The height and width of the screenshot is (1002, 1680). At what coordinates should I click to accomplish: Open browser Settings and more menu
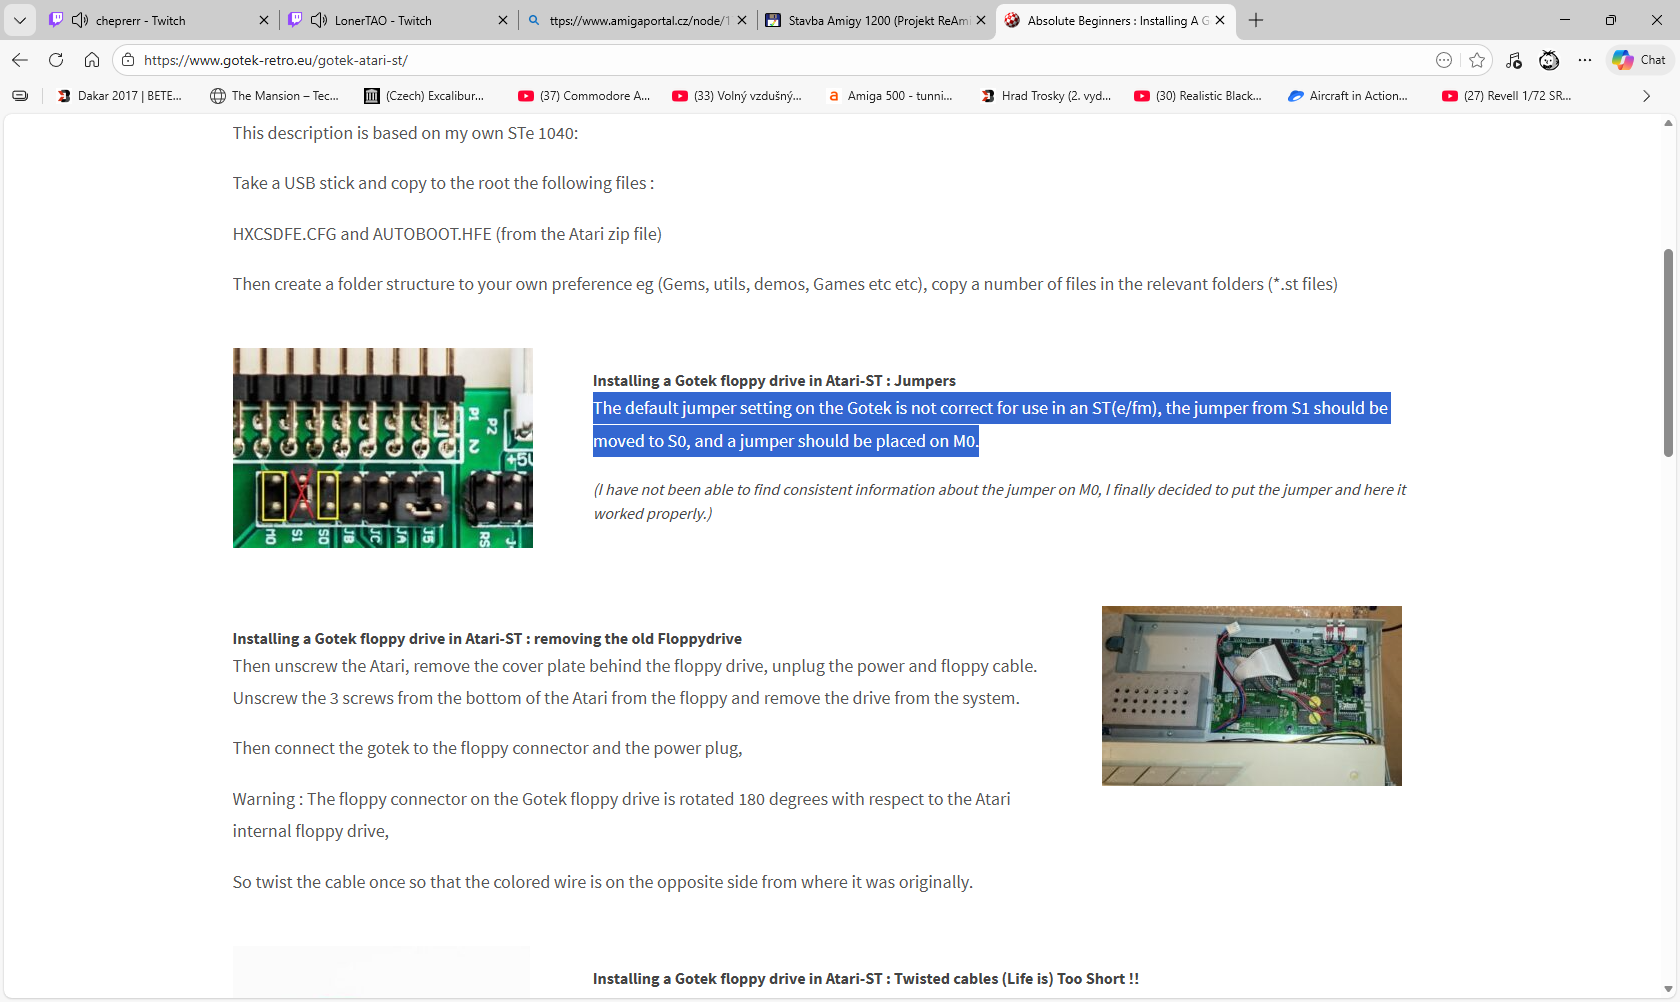coord(1585,60)
